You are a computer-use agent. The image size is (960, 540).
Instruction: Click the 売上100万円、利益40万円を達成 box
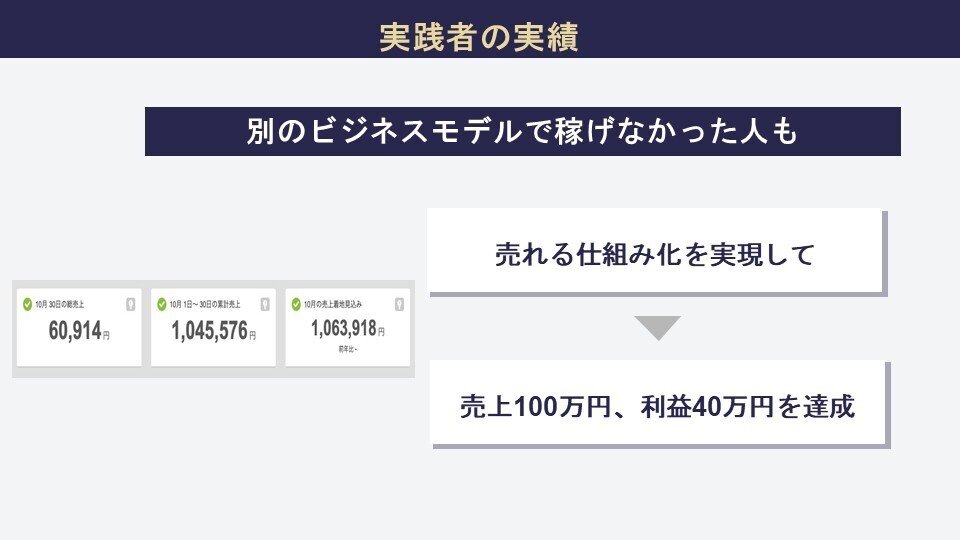657,406
